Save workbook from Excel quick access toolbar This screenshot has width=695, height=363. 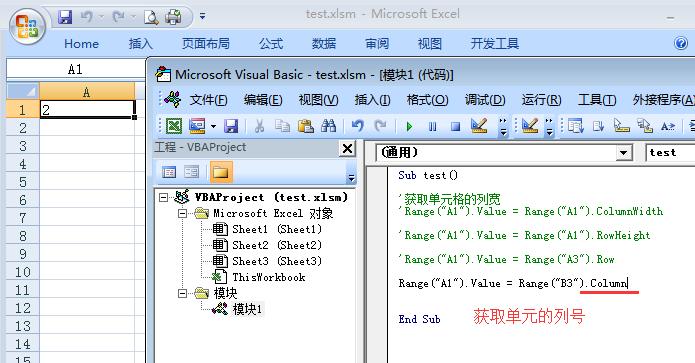tap(65, 17)
